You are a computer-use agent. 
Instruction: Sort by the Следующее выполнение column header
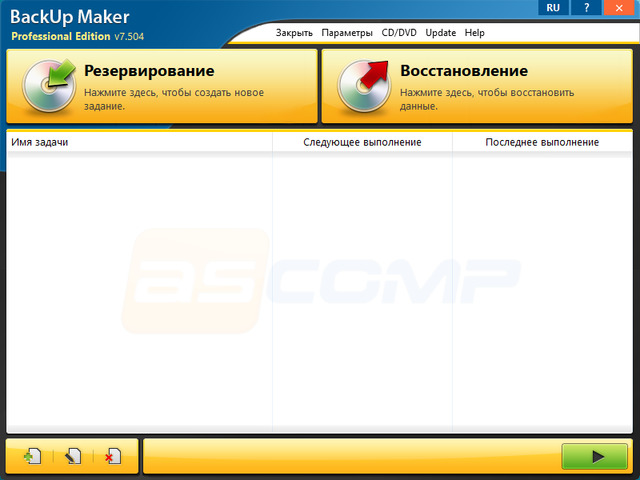point(362,142)
